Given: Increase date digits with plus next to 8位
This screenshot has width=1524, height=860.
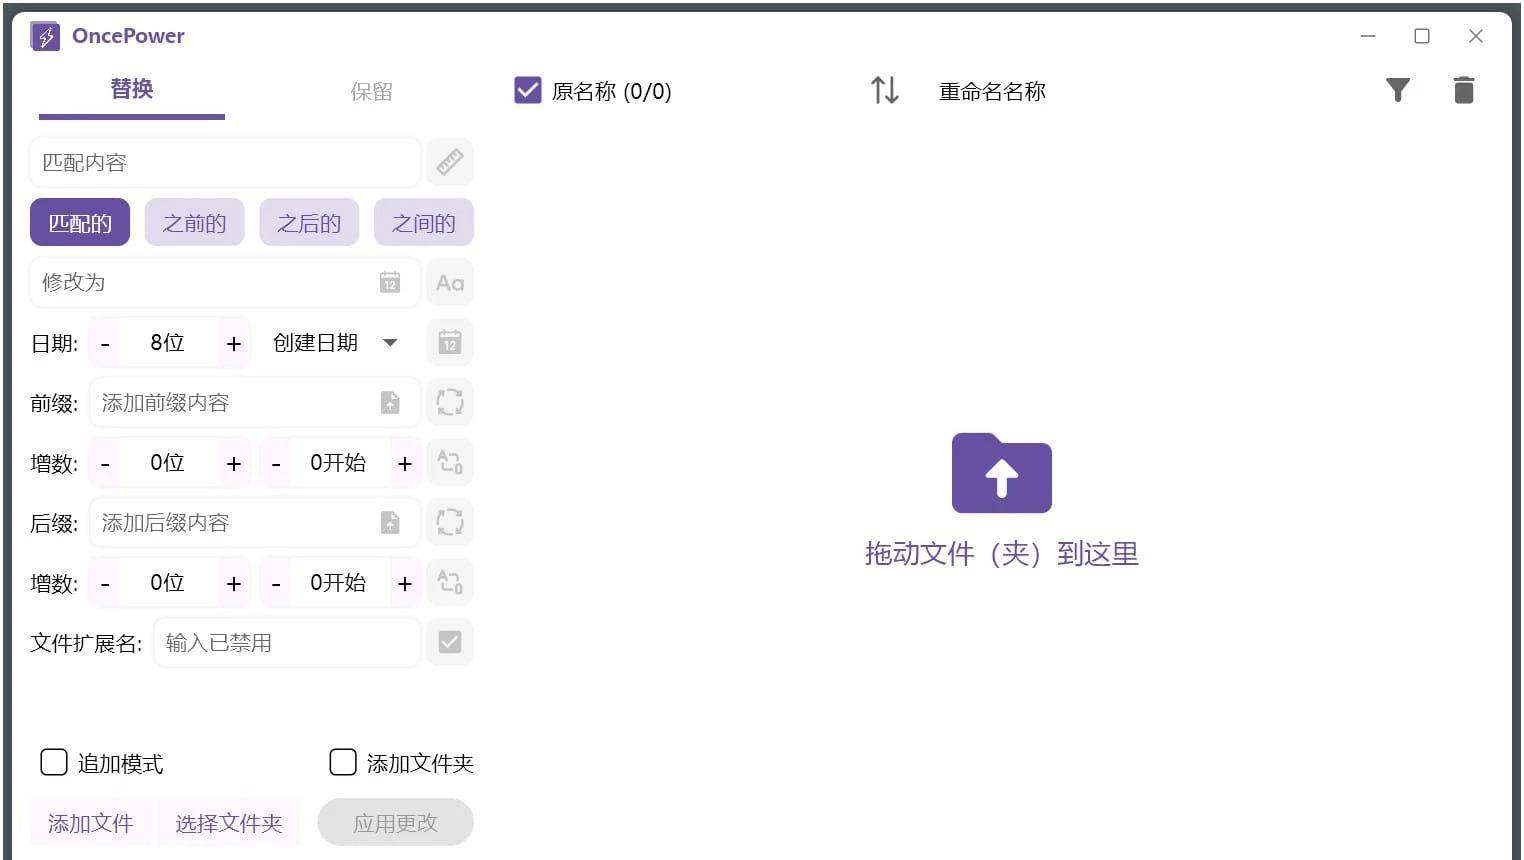Looking at the screenshot, I should pyautogui.click(x=234, y=344).
